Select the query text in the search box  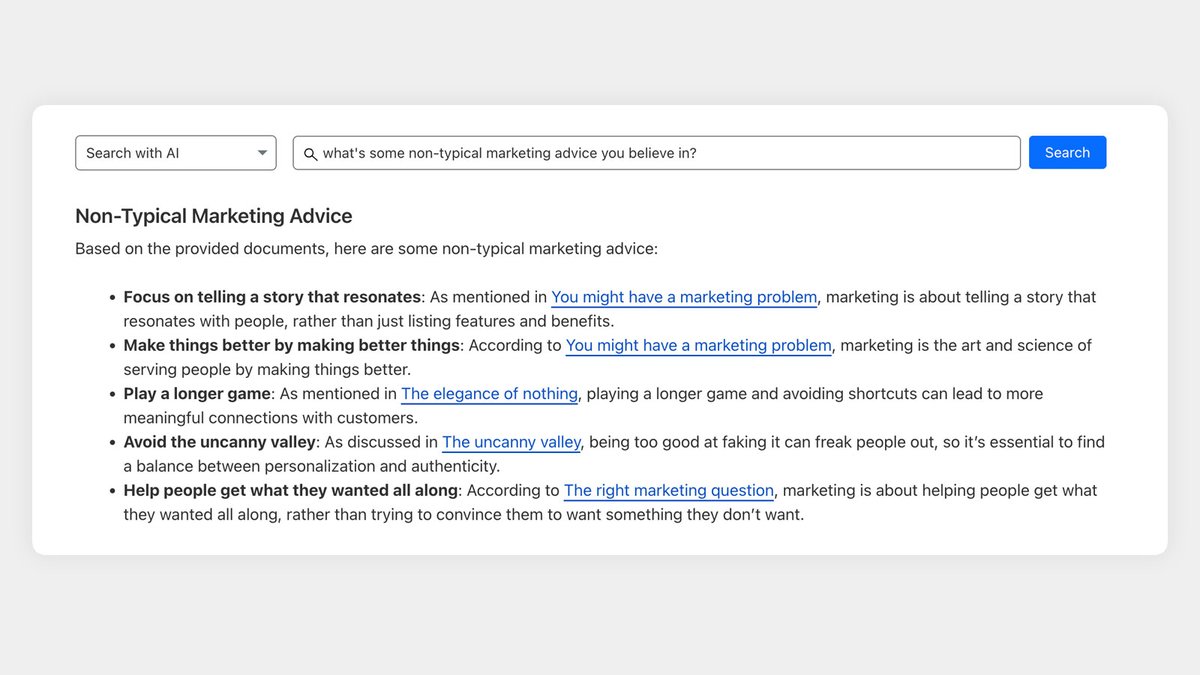510,153
